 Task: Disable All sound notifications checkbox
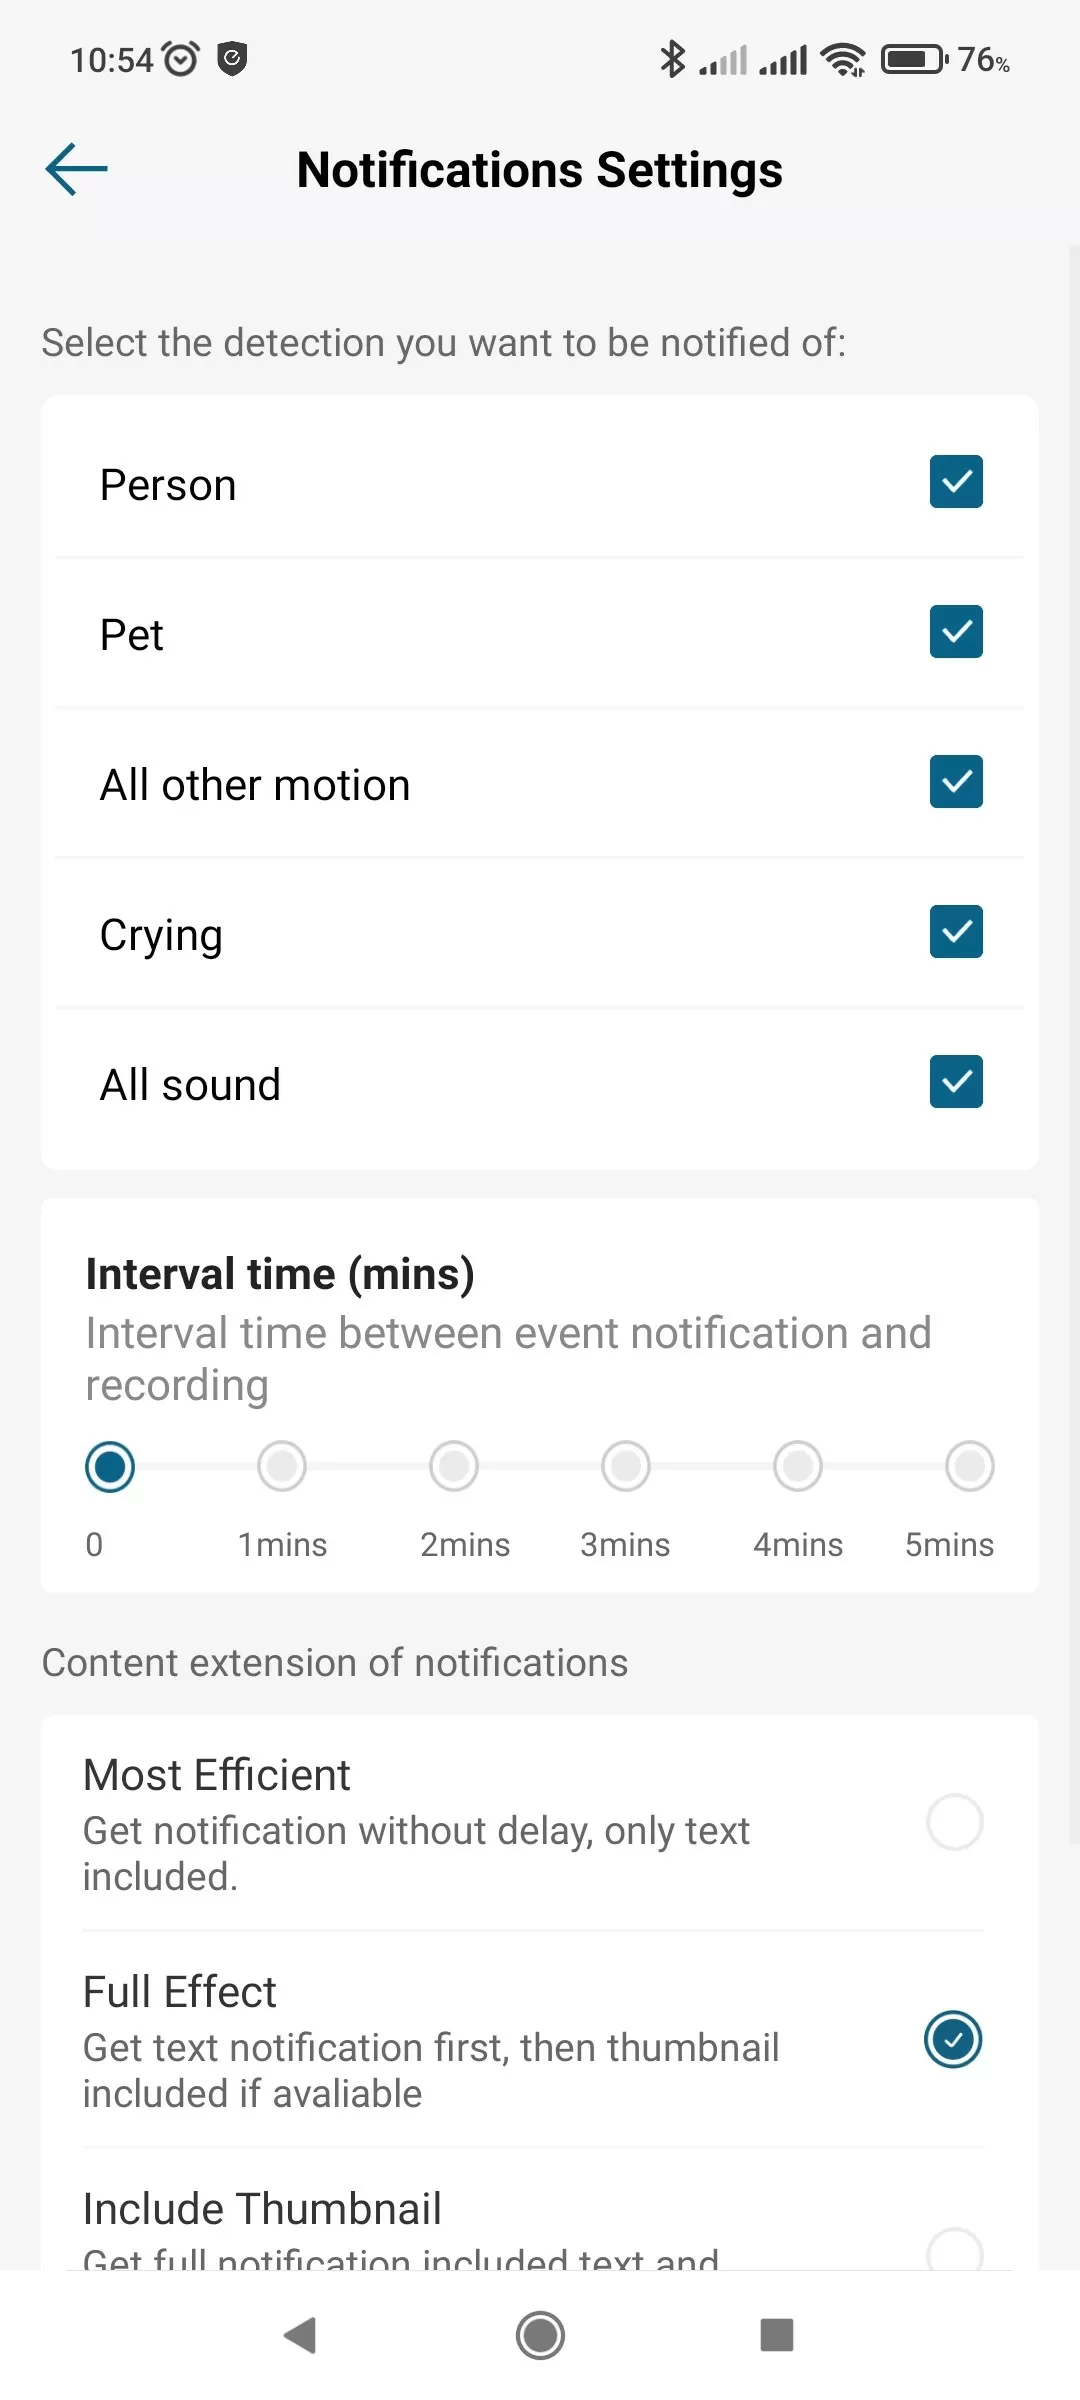[x=956, y=1082]
